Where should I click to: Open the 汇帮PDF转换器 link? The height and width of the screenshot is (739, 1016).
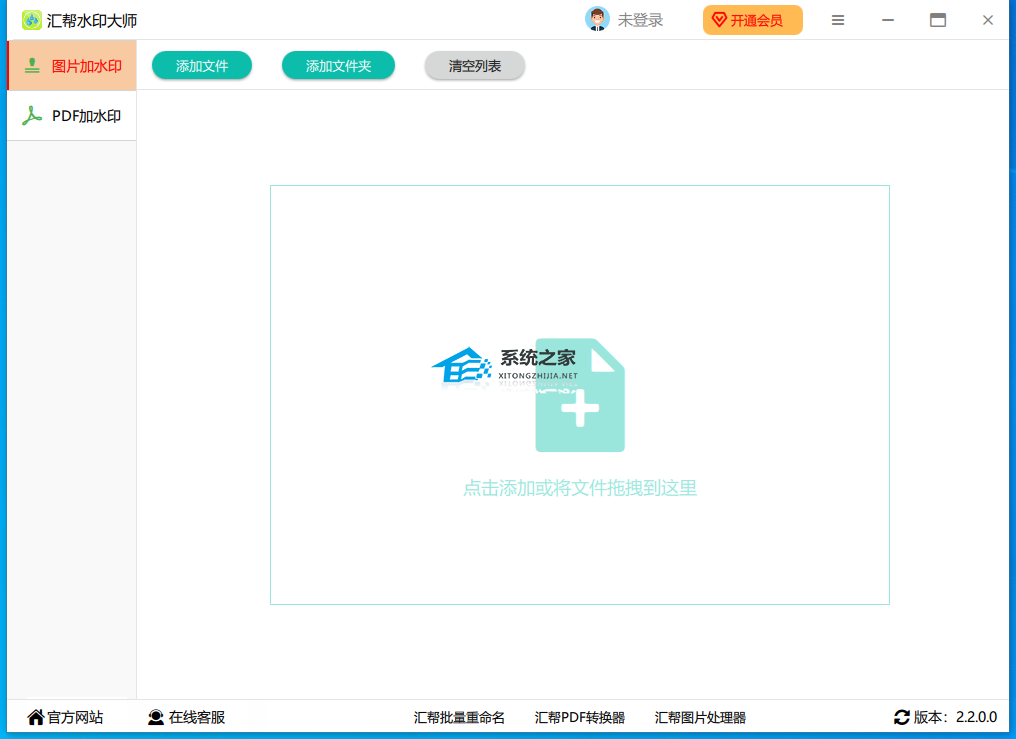tap(580, 717)
